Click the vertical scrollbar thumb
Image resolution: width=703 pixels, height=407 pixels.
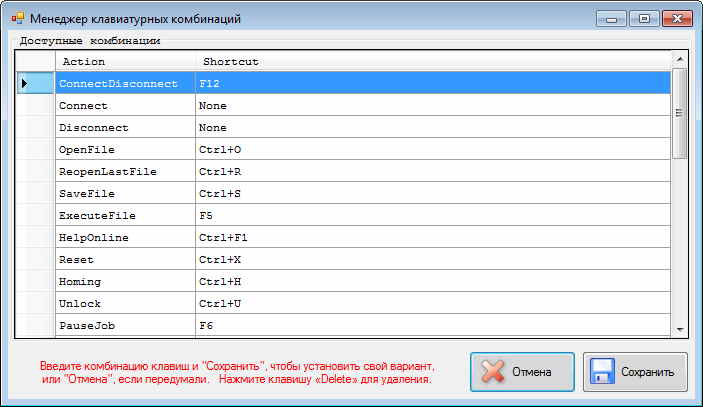click(x=680, y=114)
